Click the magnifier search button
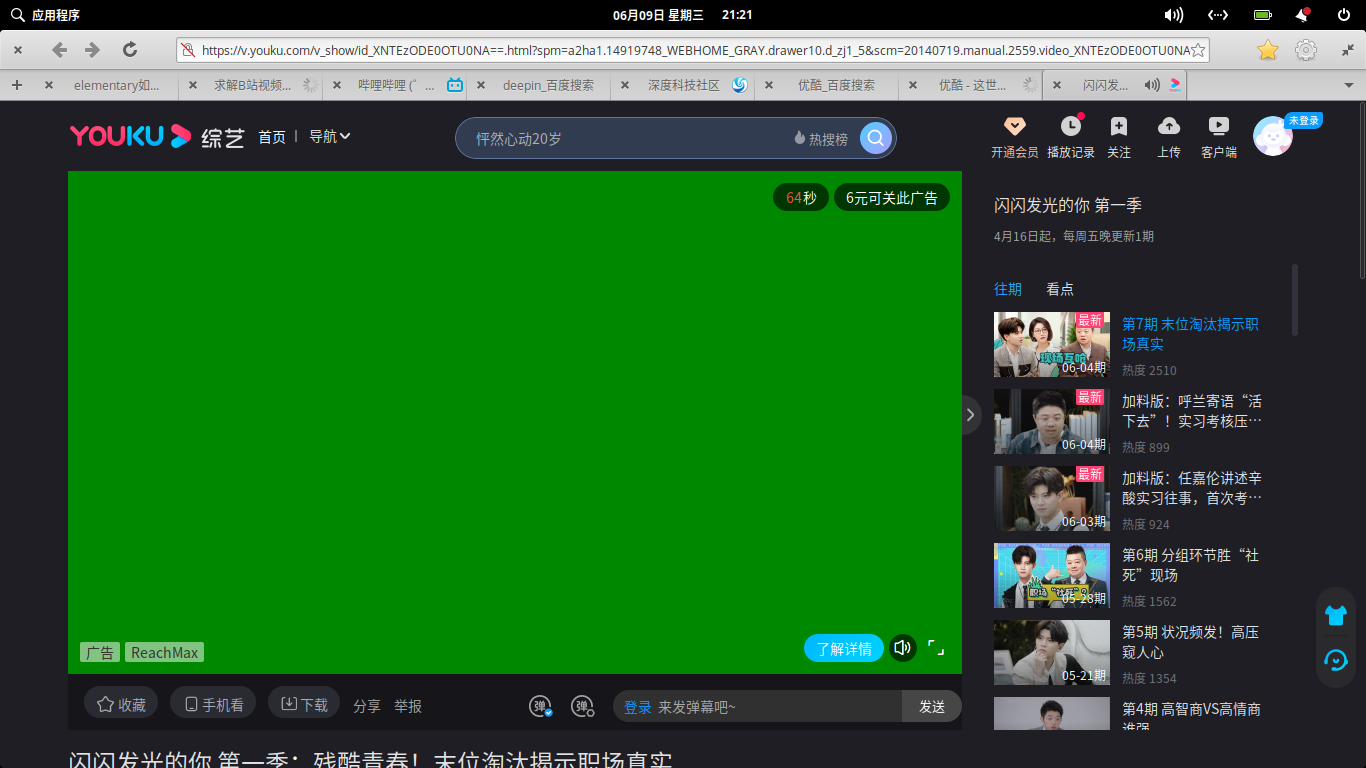The width and height of the screenshot is (1366, 768). coord(875,138)
